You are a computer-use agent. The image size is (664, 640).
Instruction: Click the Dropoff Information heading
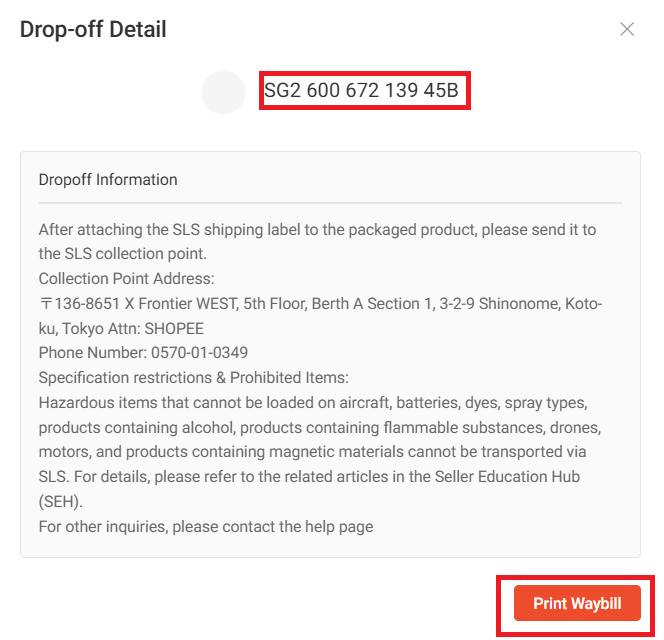click(x=108, y=180)
